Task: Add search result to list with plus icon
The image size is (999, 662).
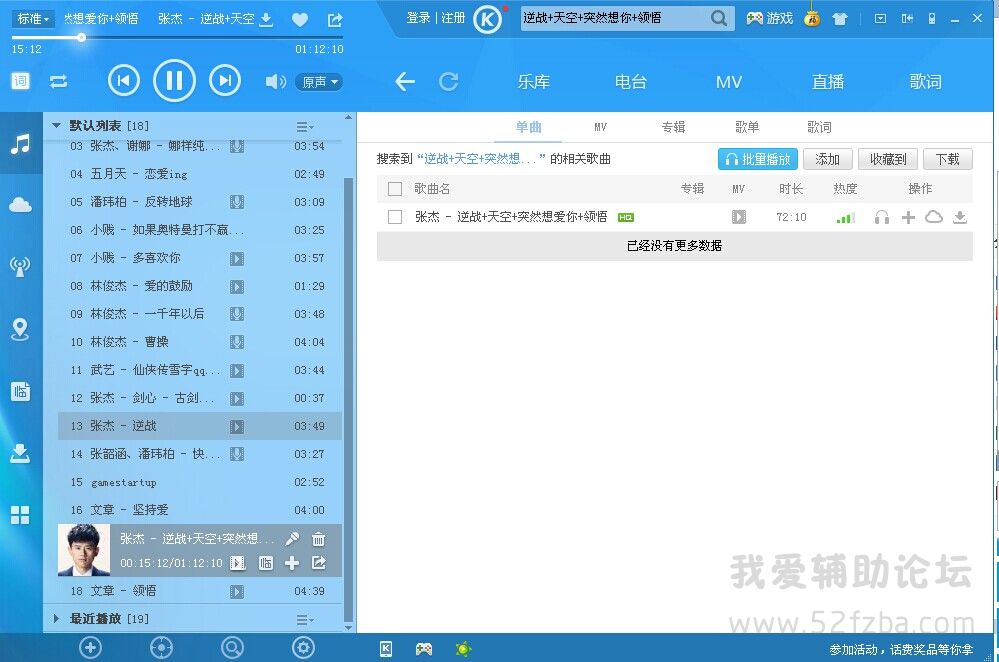Action: pyautogui.click(x=908, y=217)
